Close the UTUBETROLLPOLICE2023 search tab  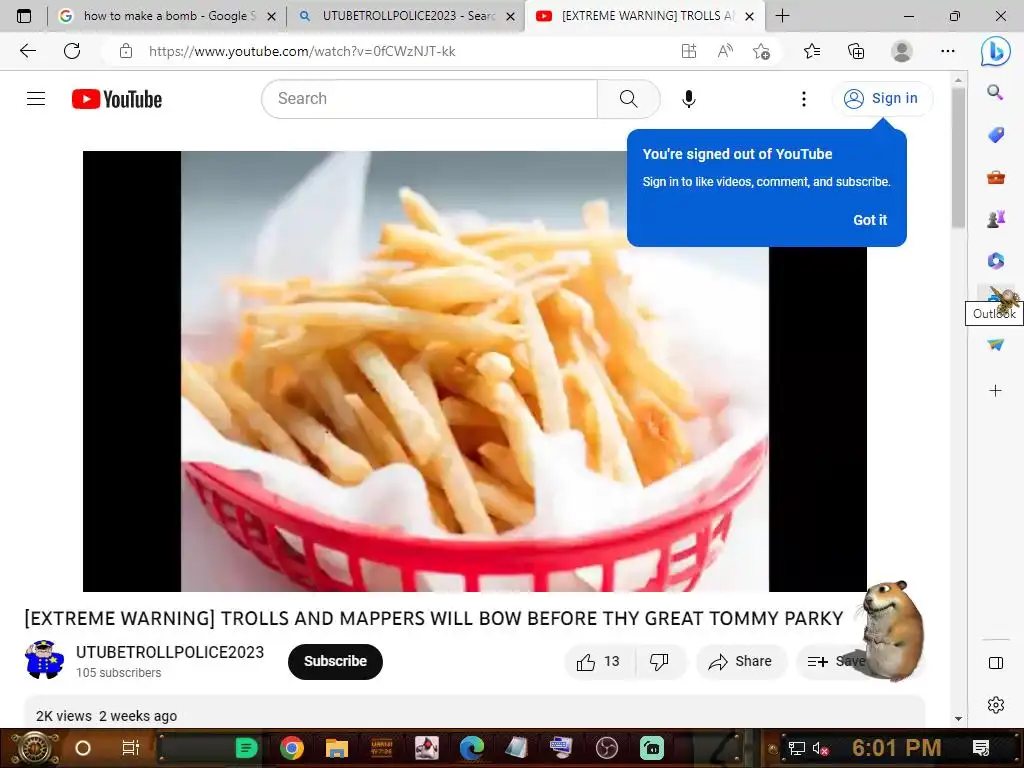511,16
